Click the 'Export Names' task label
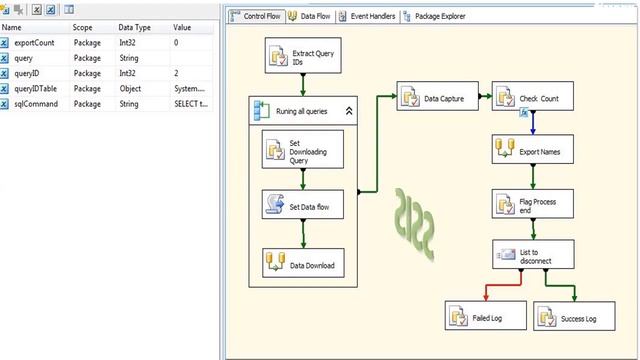Image resolution: width=640 pixels, height=360 pixels. [x=540, y=152]
